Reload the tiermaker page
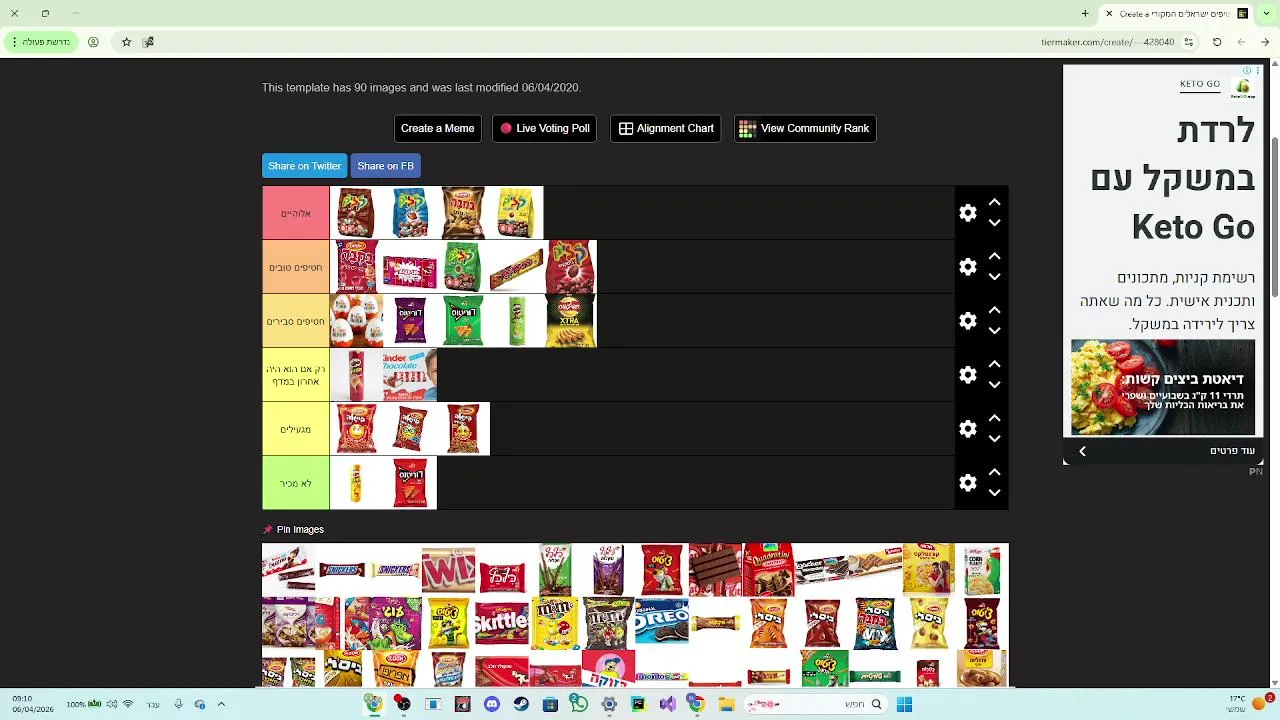 pyautogui.click(x=1217, y=42)
